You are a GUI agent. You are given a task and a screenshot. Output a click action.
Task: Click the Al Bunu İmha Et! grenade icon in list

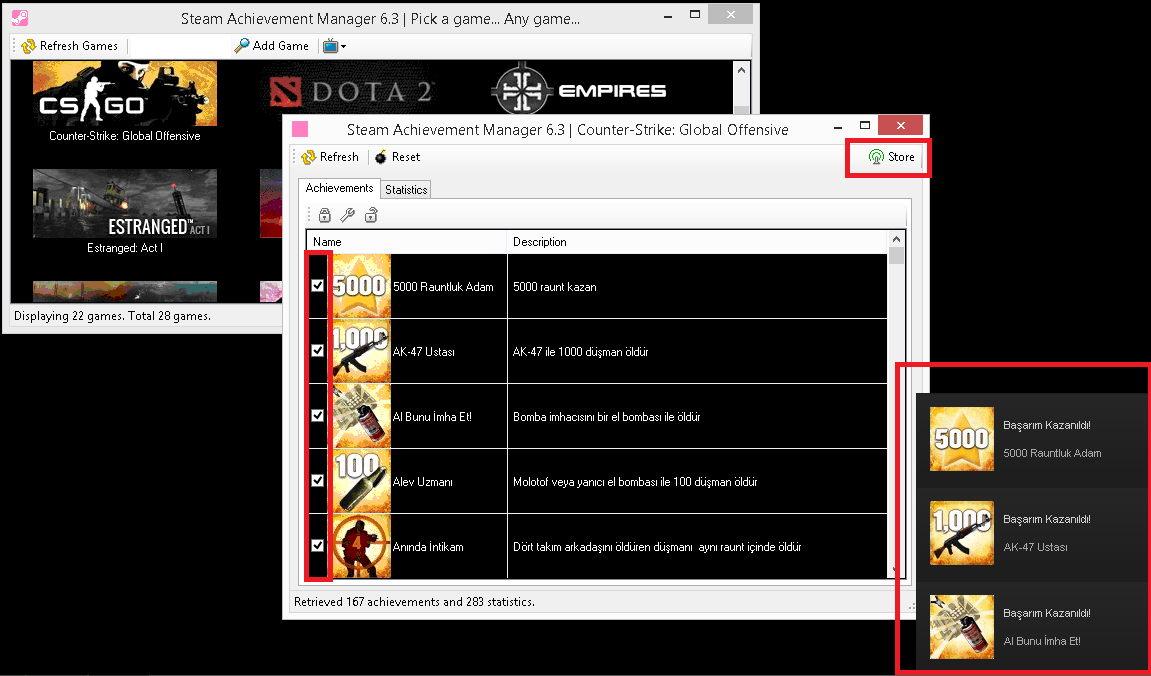point(360,416)
